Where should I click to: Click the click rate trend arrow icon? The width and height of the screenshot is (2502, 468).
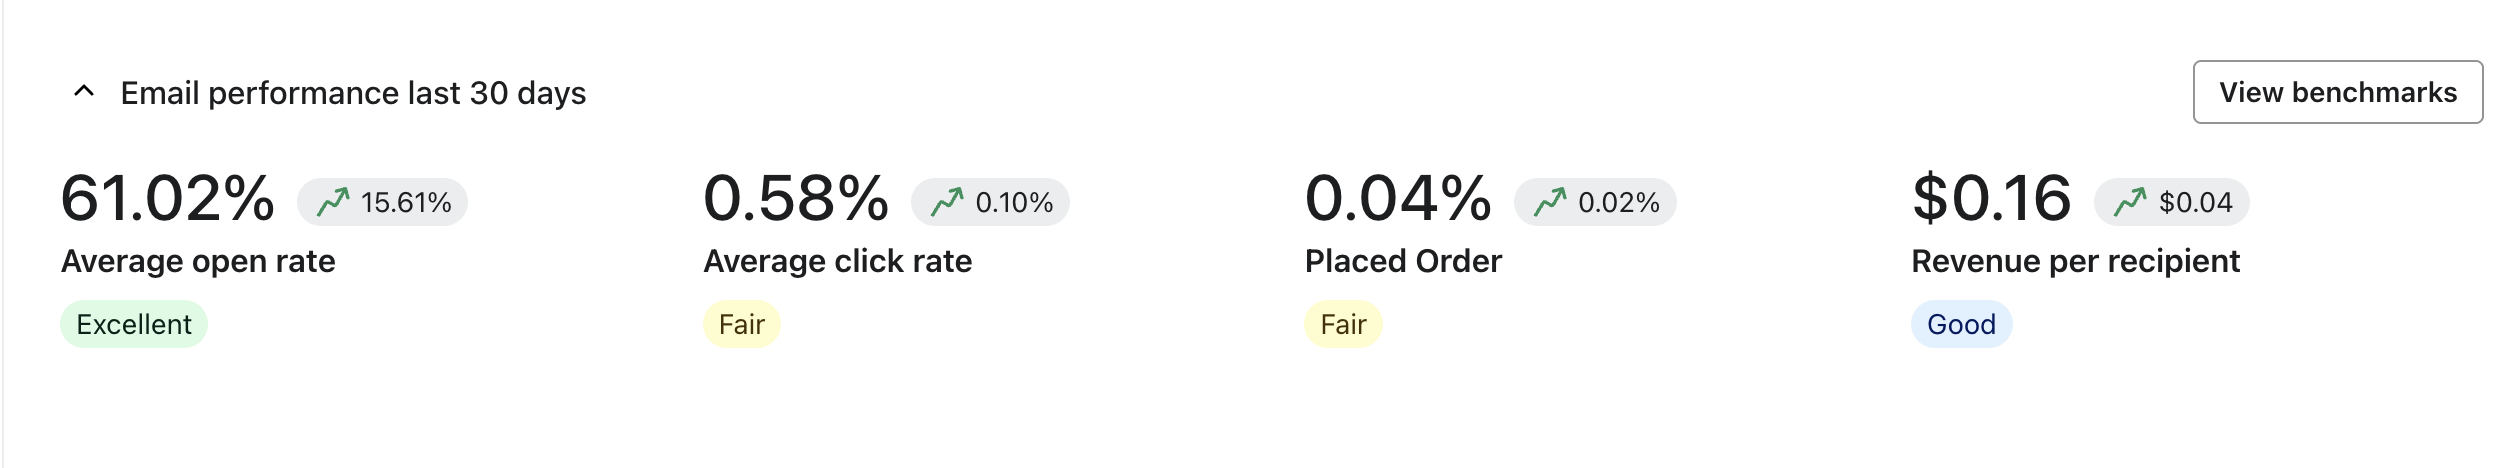(x=947, y=202)
